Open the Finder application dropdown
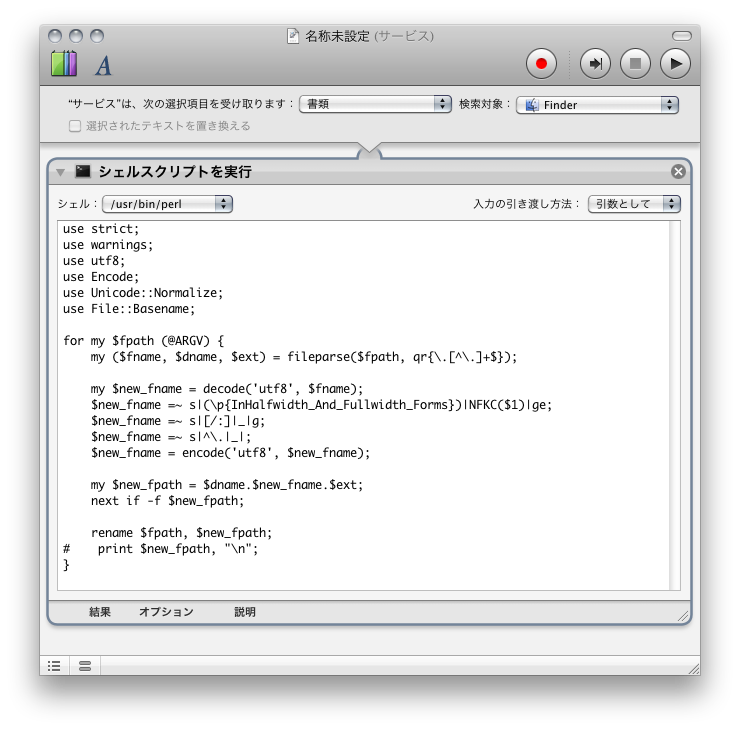 tap(597, 105)
